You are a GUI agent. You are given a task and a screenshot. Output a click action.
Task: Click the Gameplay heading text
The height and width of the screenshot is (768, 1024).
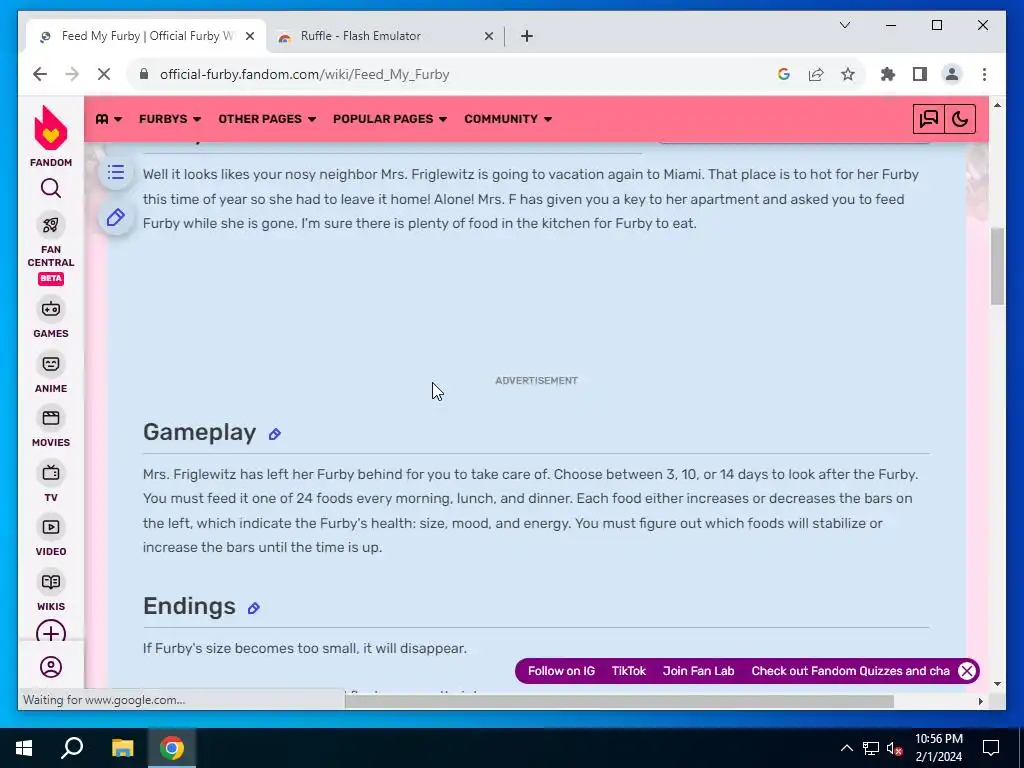[199, 432]
